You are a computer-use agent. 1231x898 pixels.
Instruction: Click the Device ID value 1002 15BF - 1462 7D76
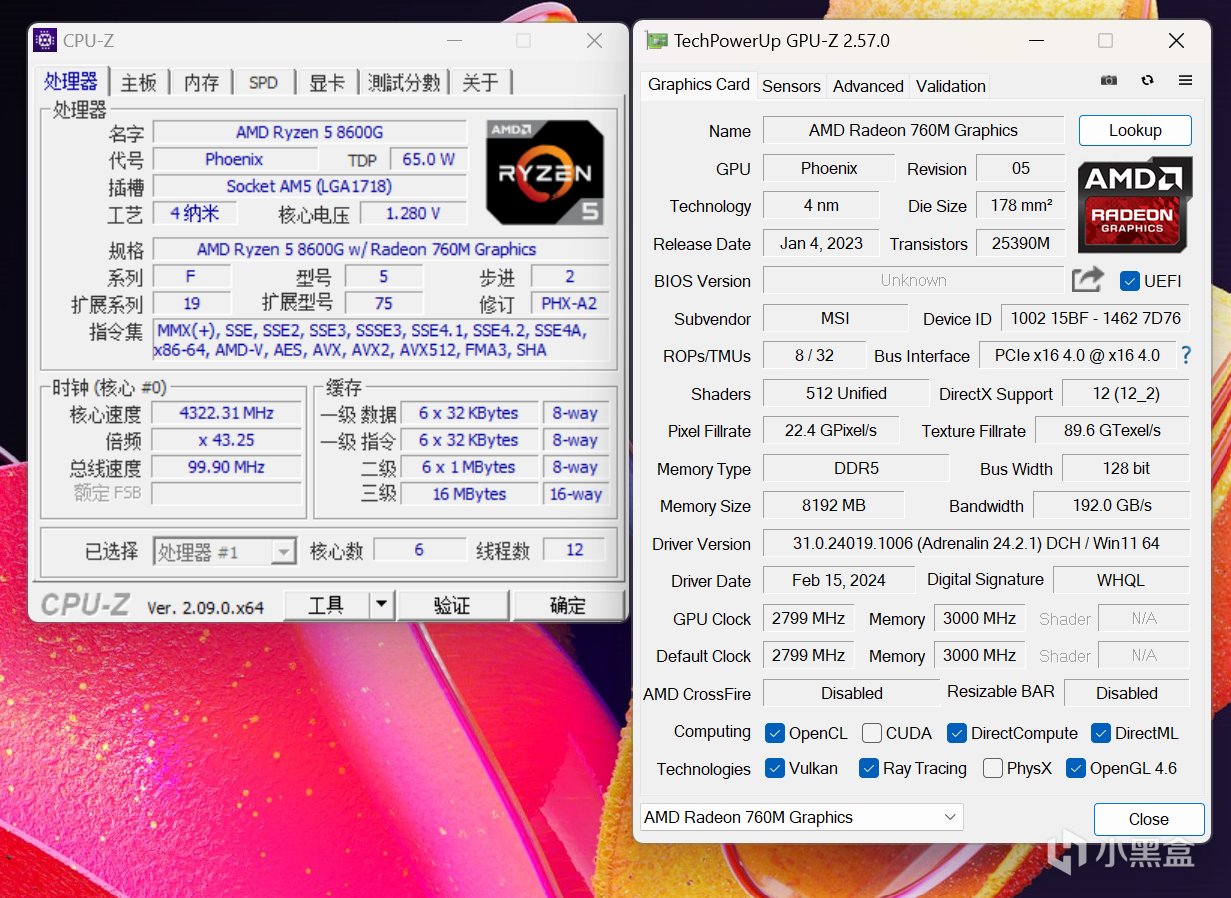point(1095,318)
